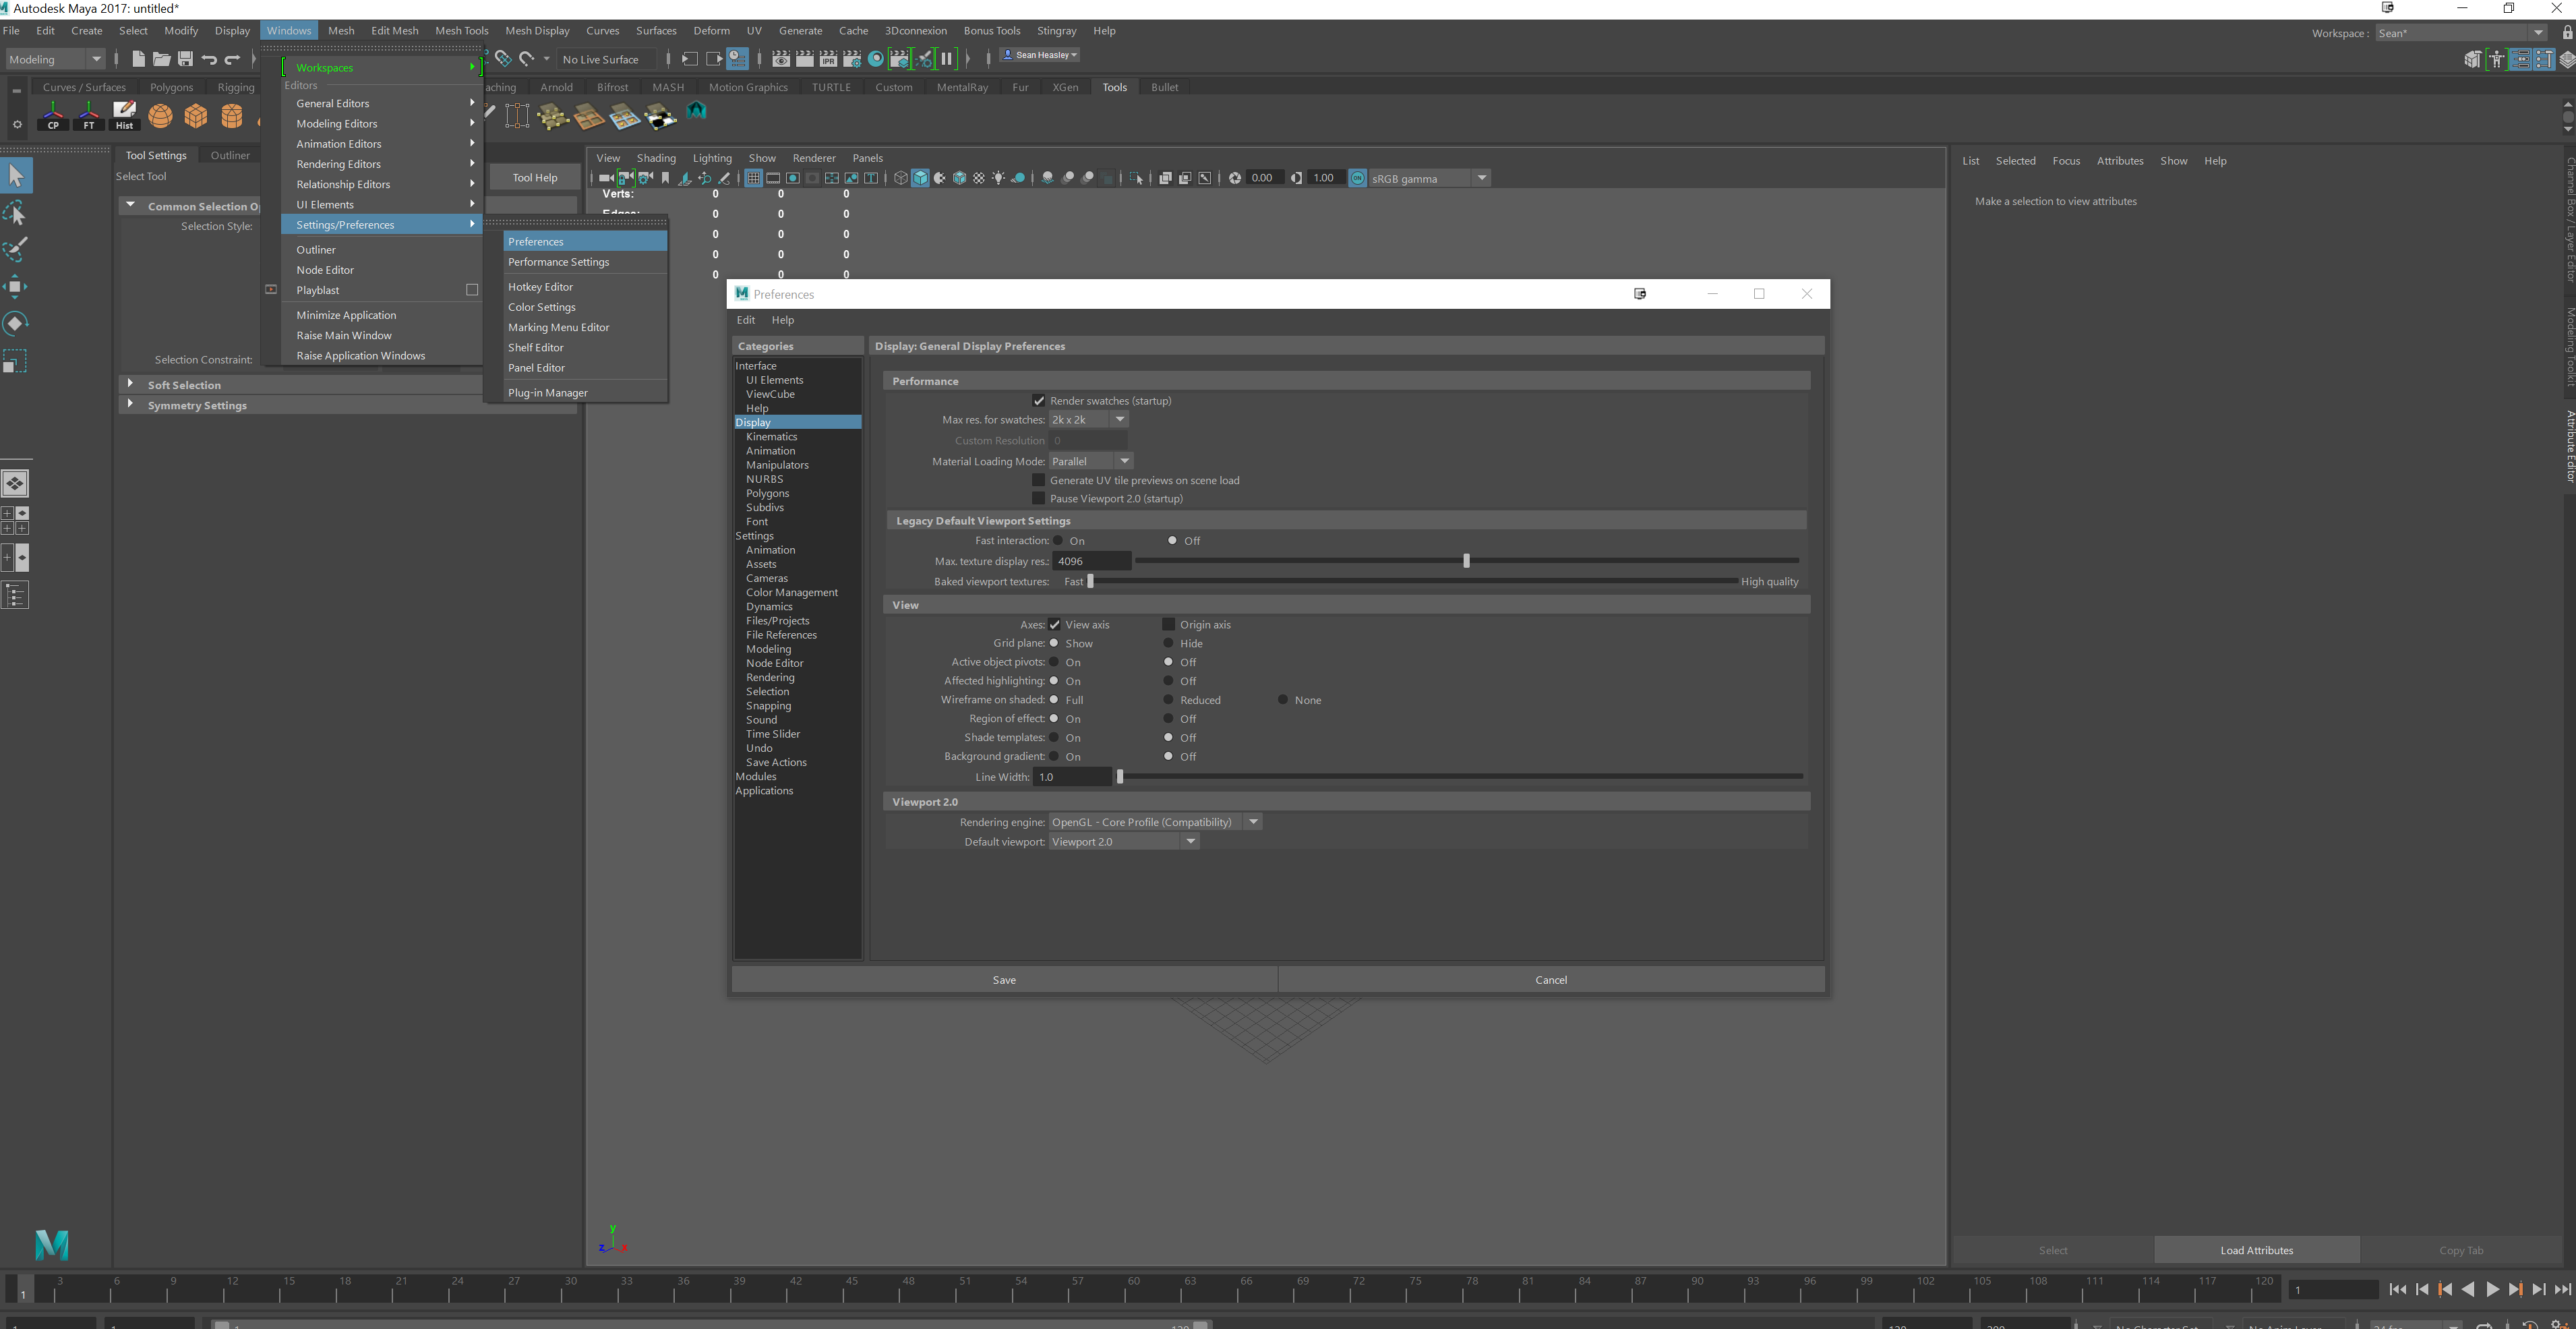The height and width of the screenshot is (1329, 2576).
Task: Toggle the View axis checkbox
Action: pos(1054,625)
